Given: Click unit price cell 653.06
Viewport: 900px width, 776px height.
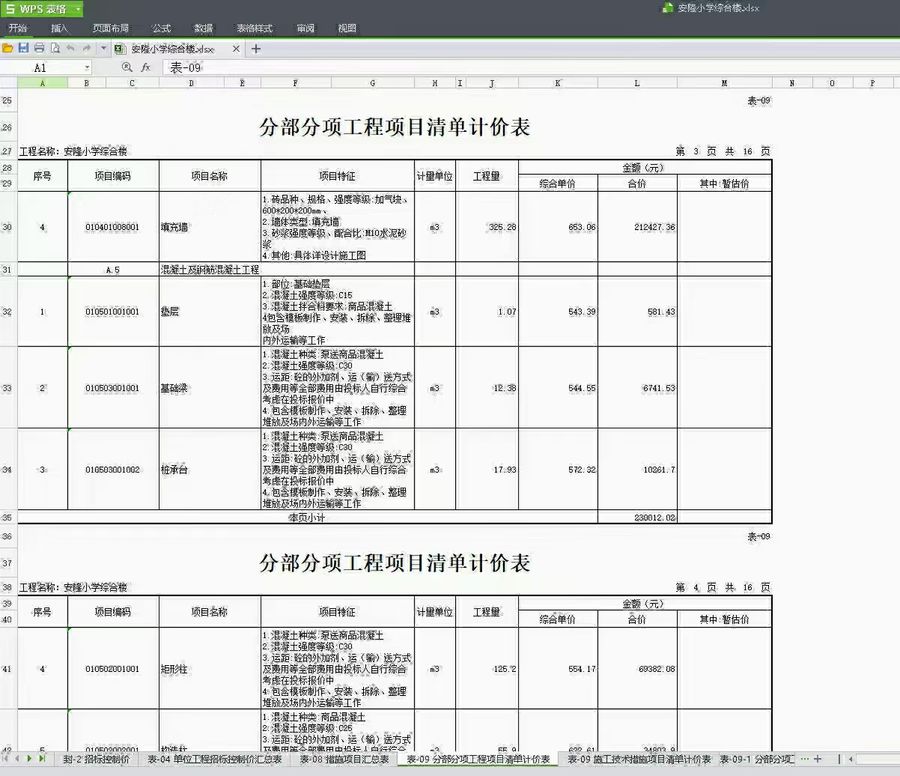Looking at the screenshot, I should click(558, 227).
